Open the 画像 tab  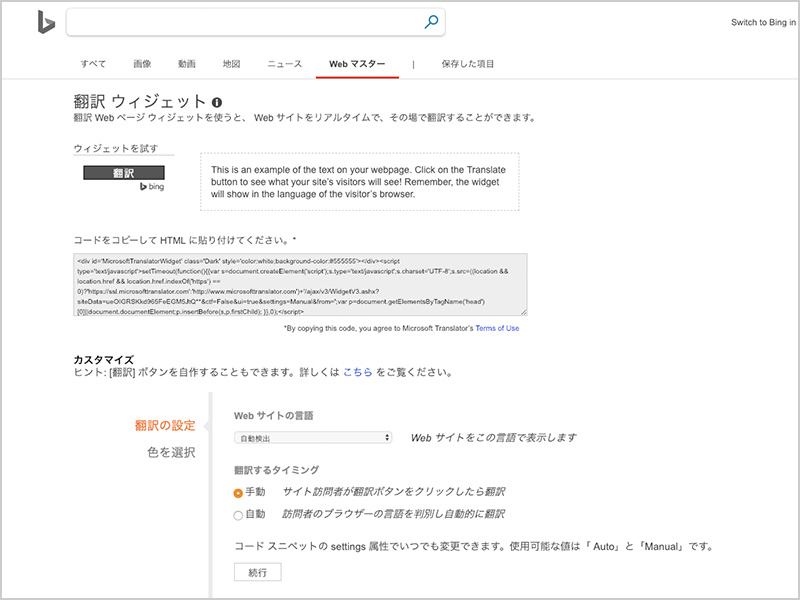tap(142, 64)
